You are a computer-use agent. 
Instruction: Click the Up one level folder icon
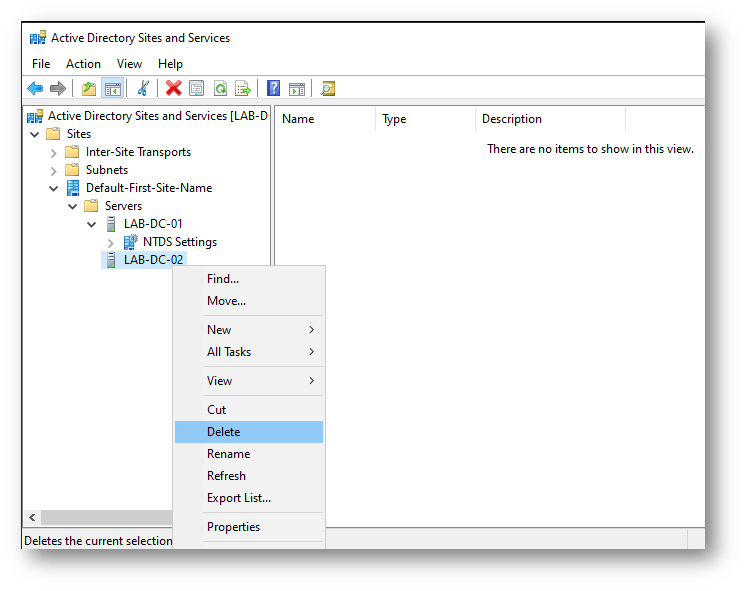pos(89,88)
